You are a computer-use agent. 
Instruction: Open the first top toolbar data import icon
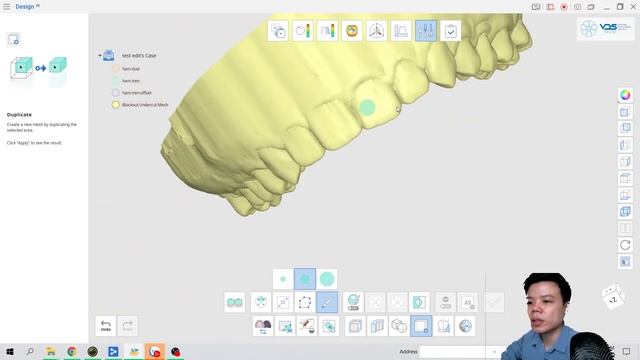pyautogui.click(x=278, y=31)
